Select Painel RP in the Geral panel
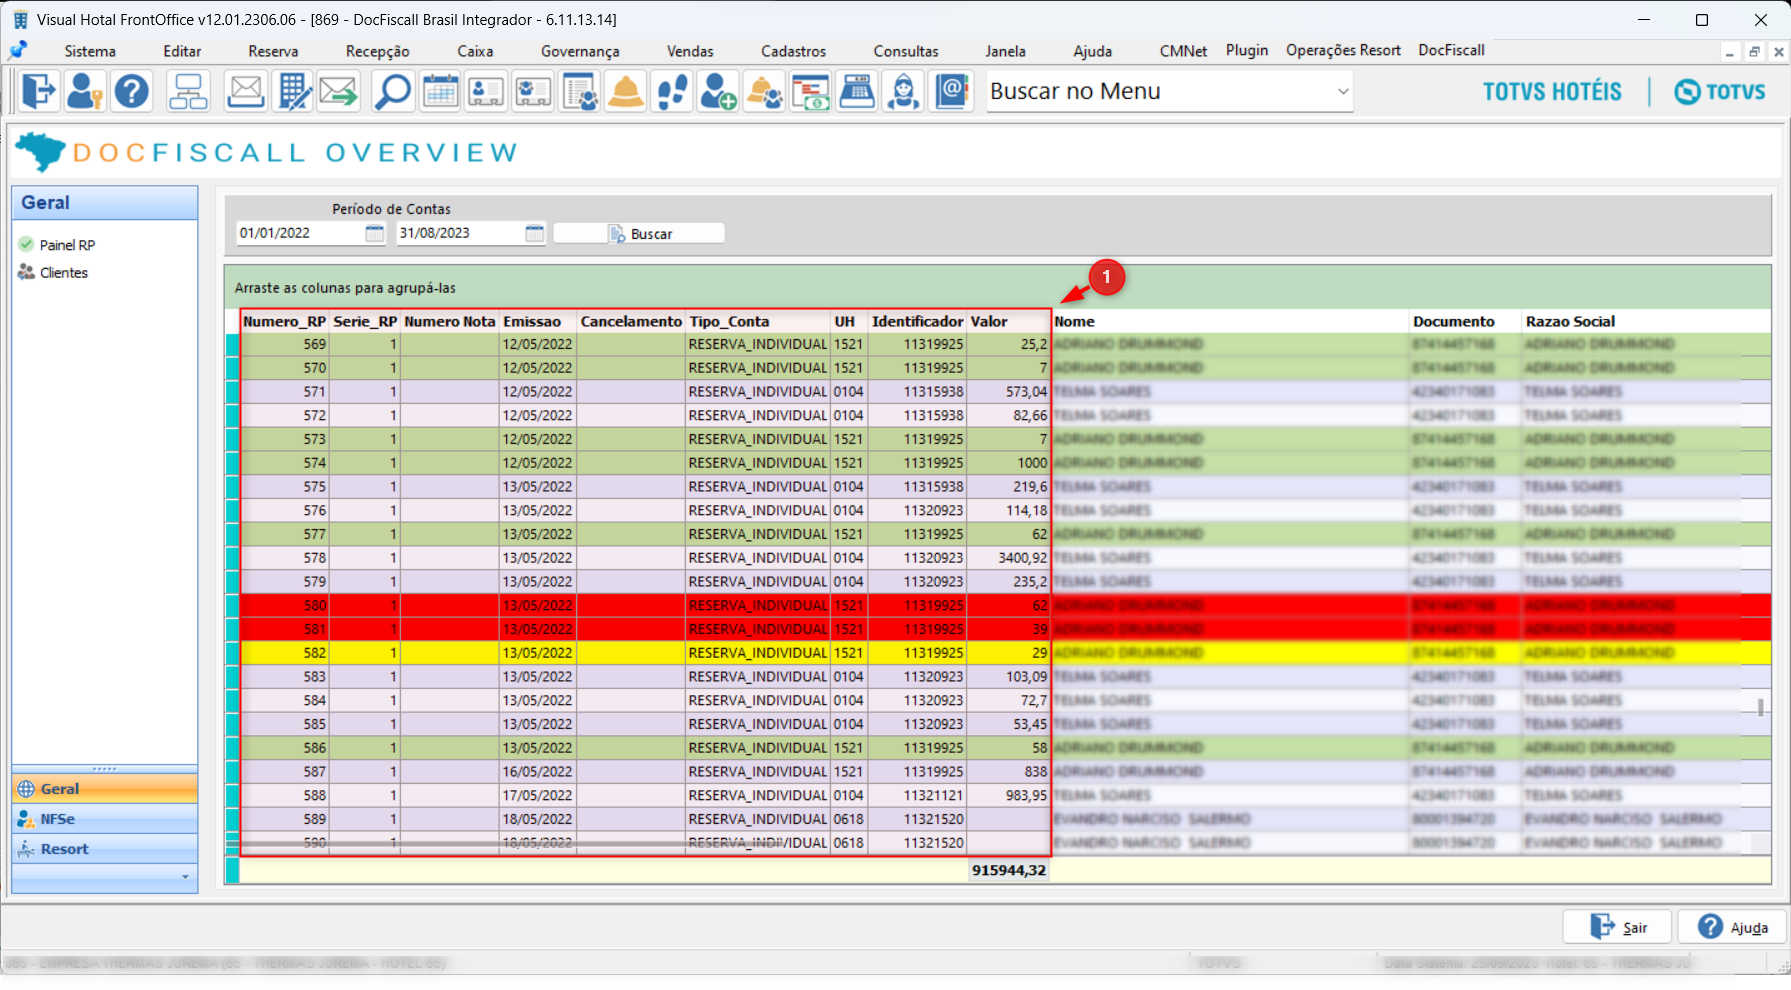Viewport: 1791px width, 990px height. (x=67, y=245)
